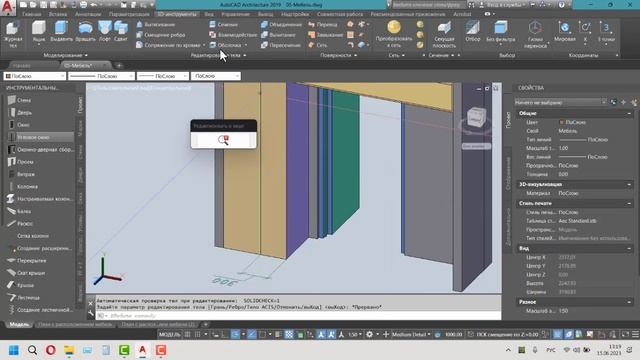Image resolution: width=640 pixels, height=360 pixels.
Task: Open the Главная ribbon tab
Action: click(31, 14)
